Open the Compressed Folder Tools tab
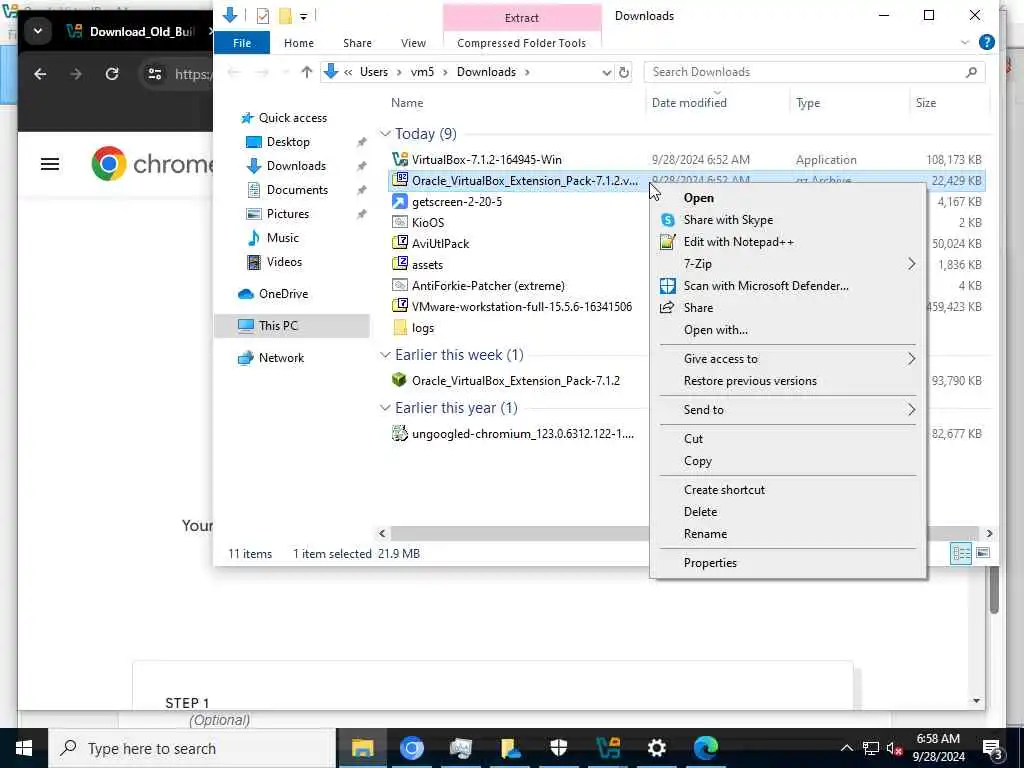The height and width of the screenshot is (768, 1024). 521,43
